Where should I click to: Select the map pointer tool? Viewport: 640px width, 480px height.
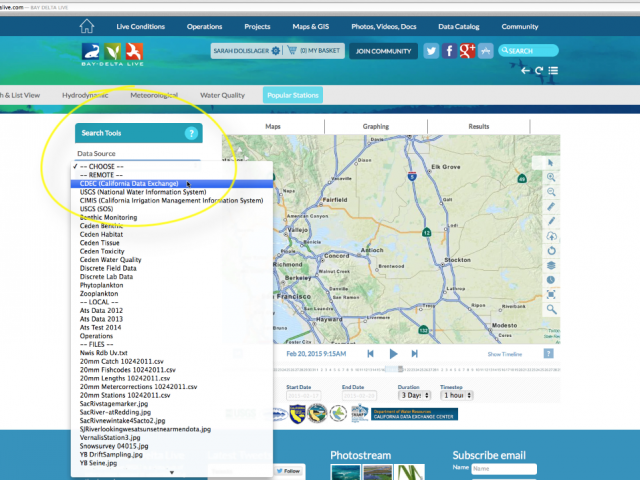[x=551, y=163]
